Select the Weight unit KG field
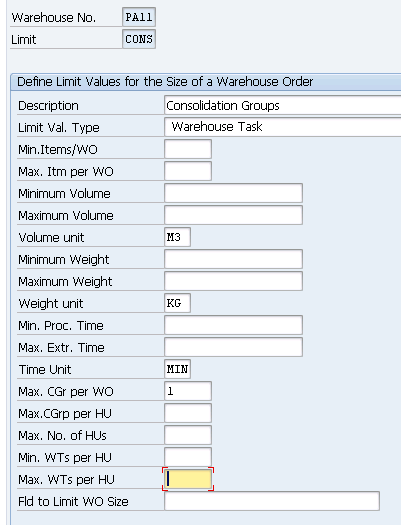Image resolution: width=401 pixels, height=525 pixels. click(177, 303)
